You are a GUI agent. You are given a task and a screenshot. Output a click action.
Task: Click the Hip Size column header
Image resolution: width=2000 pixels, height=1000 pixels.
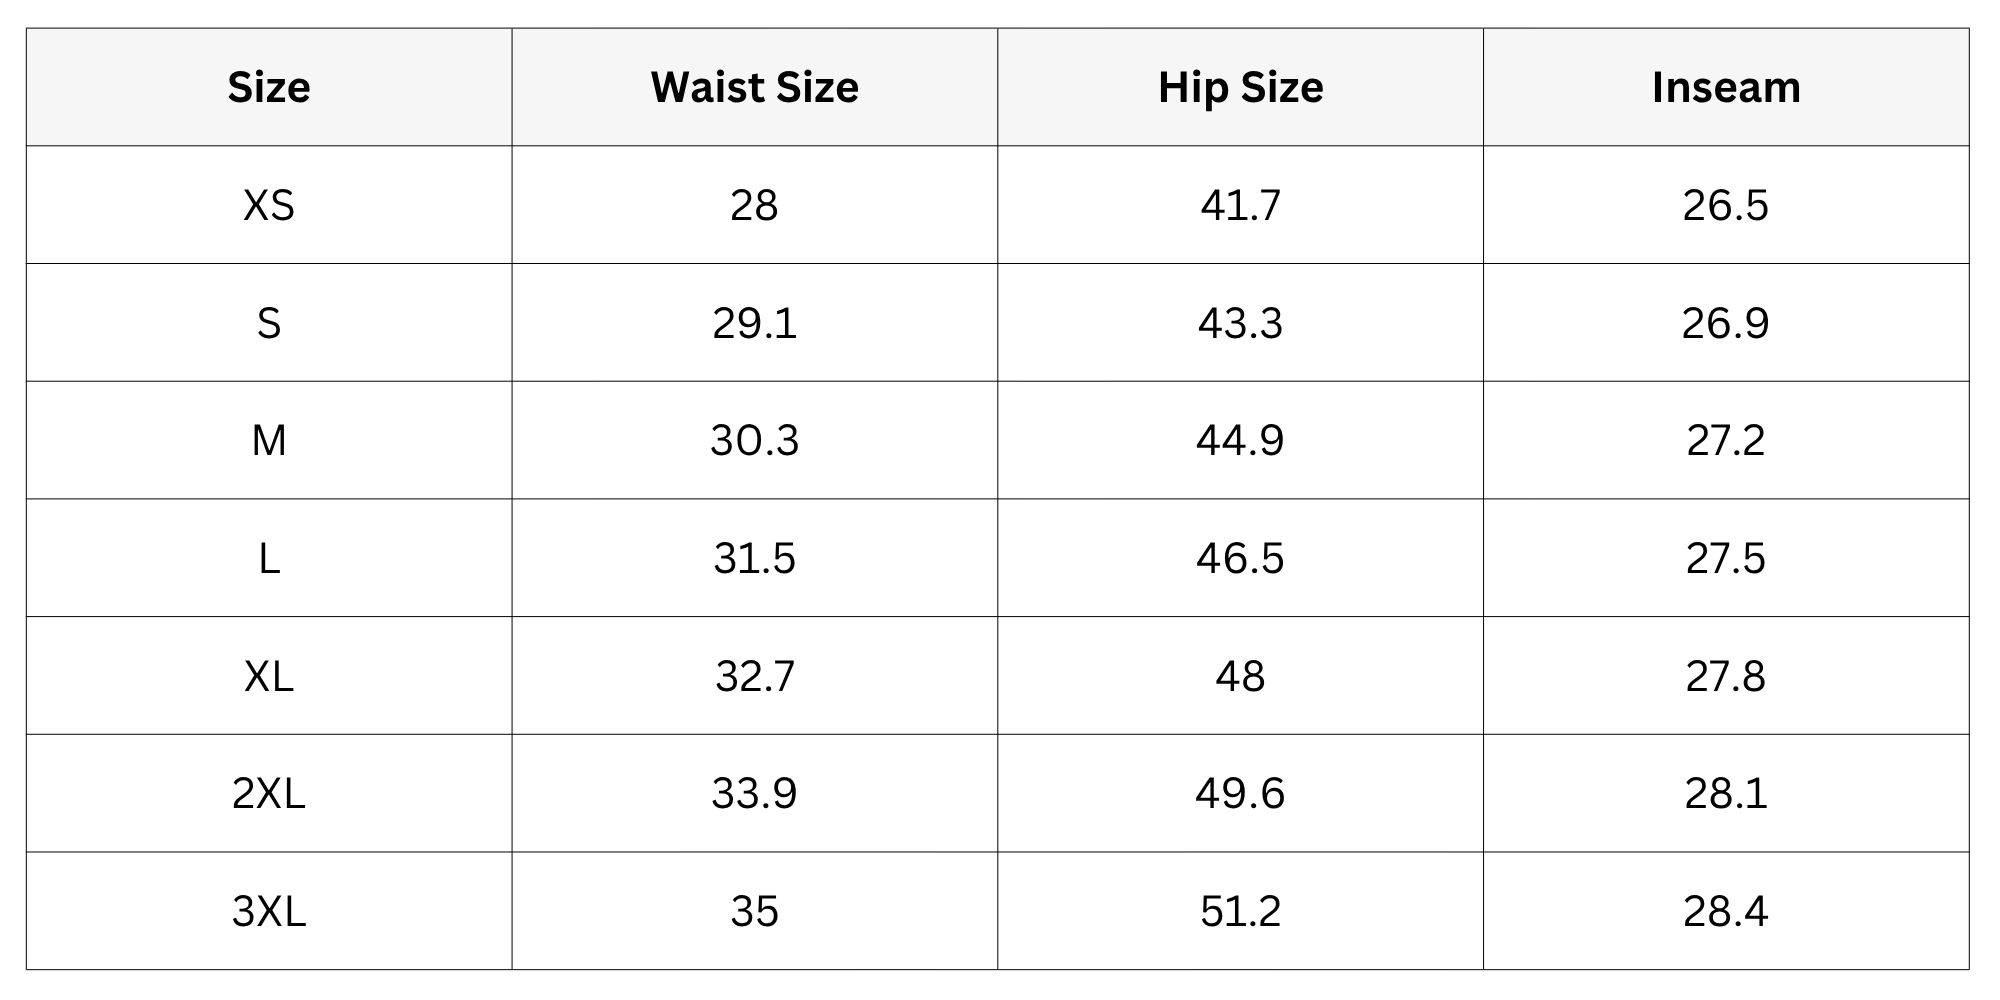click(1240, 87)
